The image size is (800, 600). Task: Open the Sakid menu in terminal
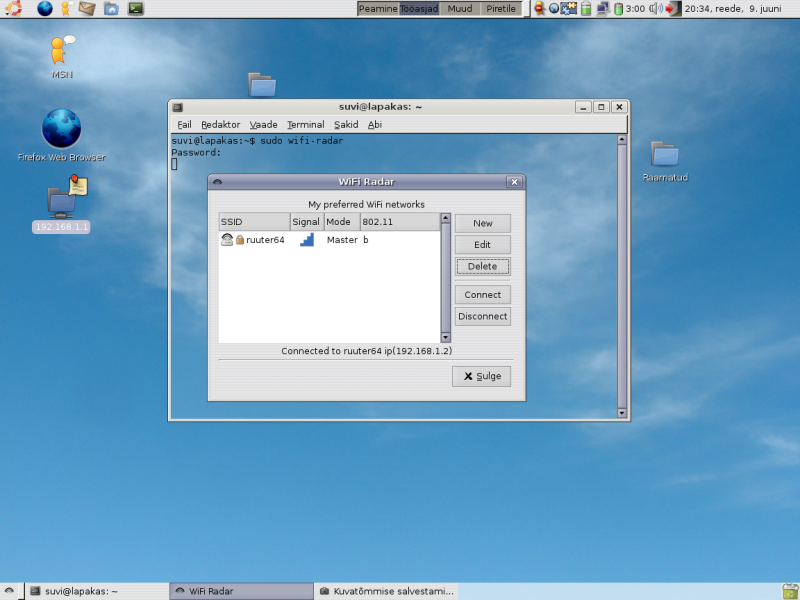[346, 124]
